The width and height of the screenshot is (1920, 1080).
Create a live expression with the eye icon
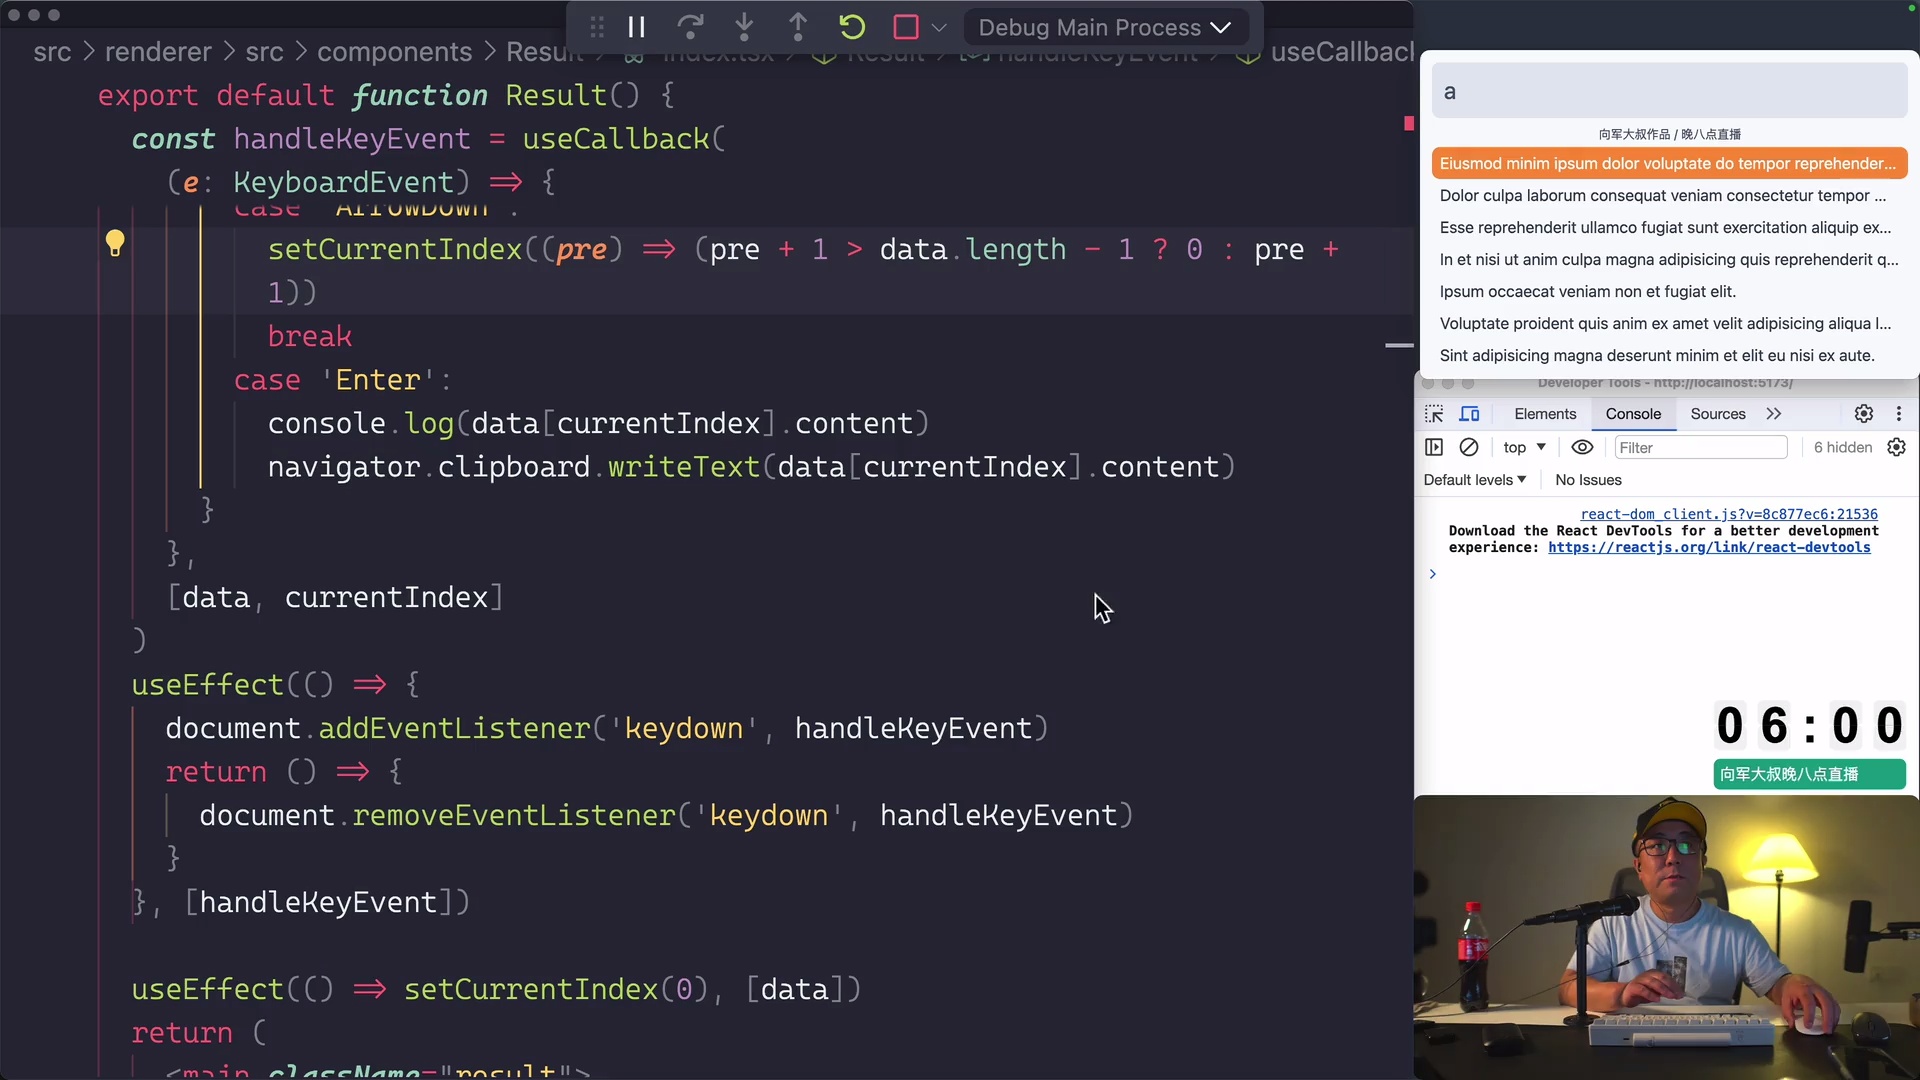[x=1583, y=447]
